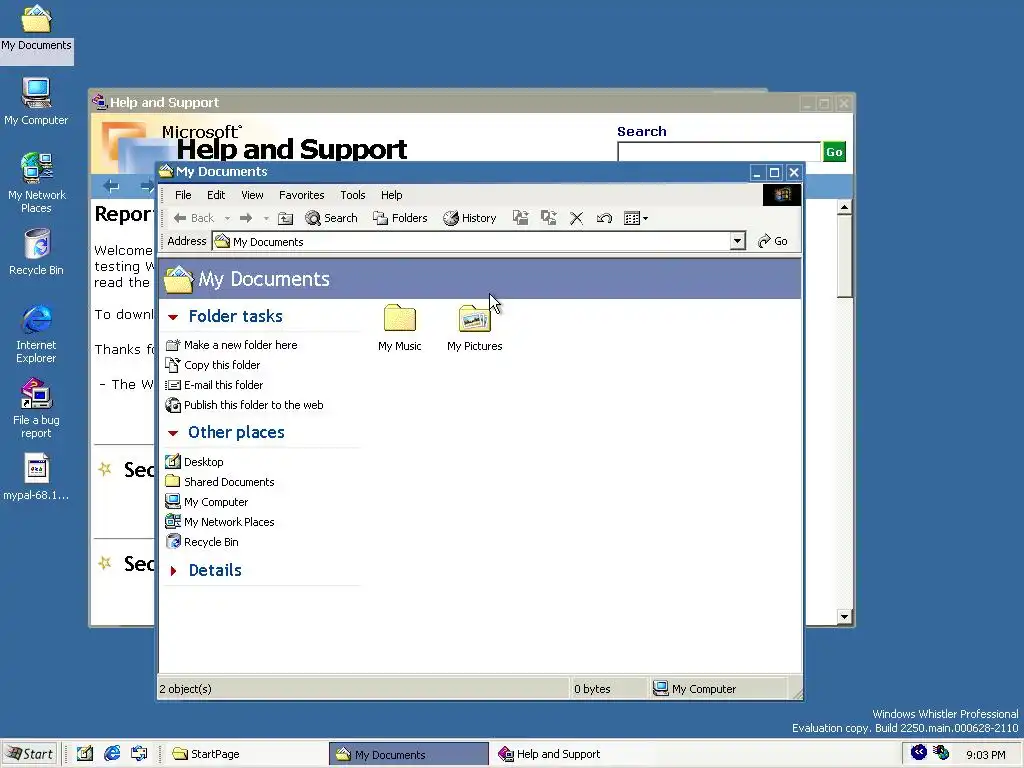Click Help and Support scrollbar up arrow
1024x768 pixels.
(x=844, y=208)
